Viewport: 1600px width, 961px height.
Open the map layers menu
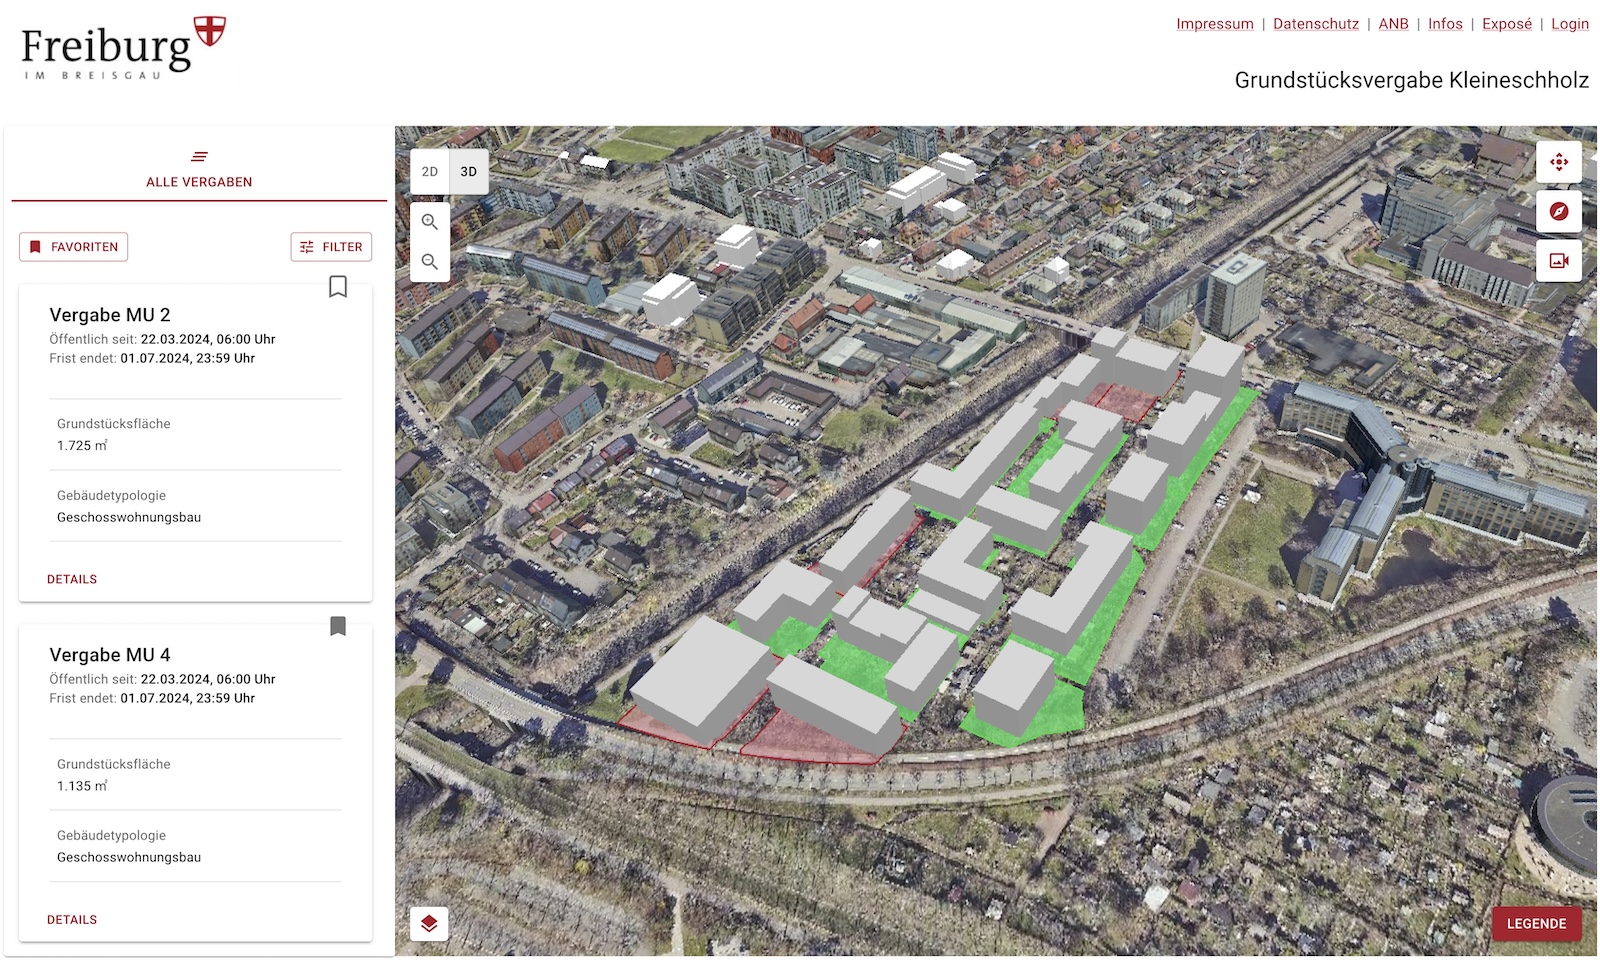pos(429,923)
